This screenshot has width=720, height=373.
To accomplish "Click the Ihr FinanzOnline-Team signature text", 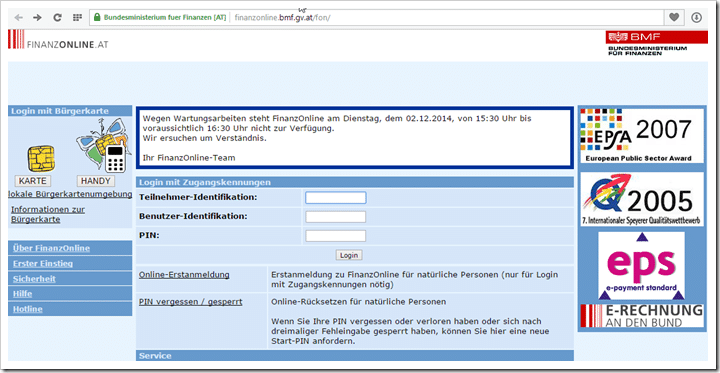I will click(x=189, y=158).
